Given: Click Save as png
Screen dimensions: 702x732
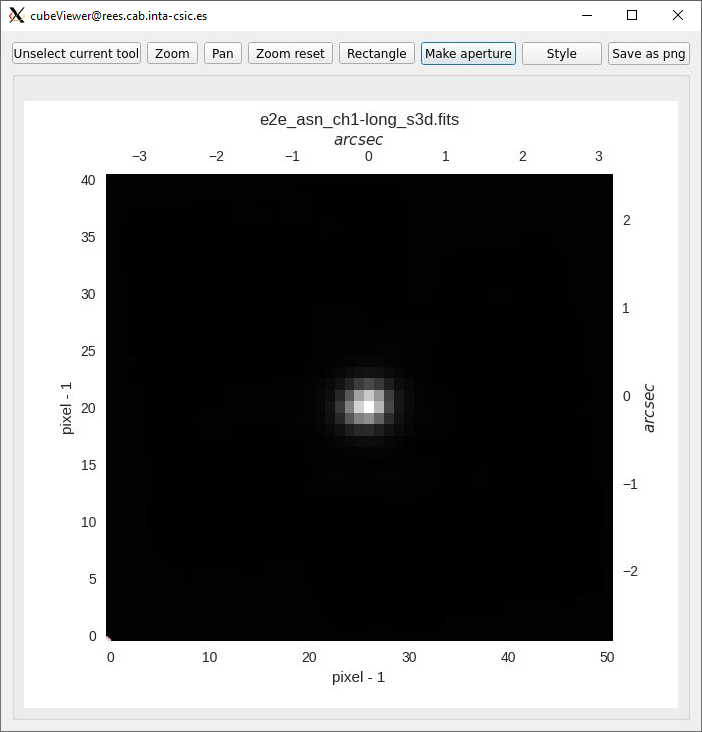Looking at the screenshot, I should [649, 54].
